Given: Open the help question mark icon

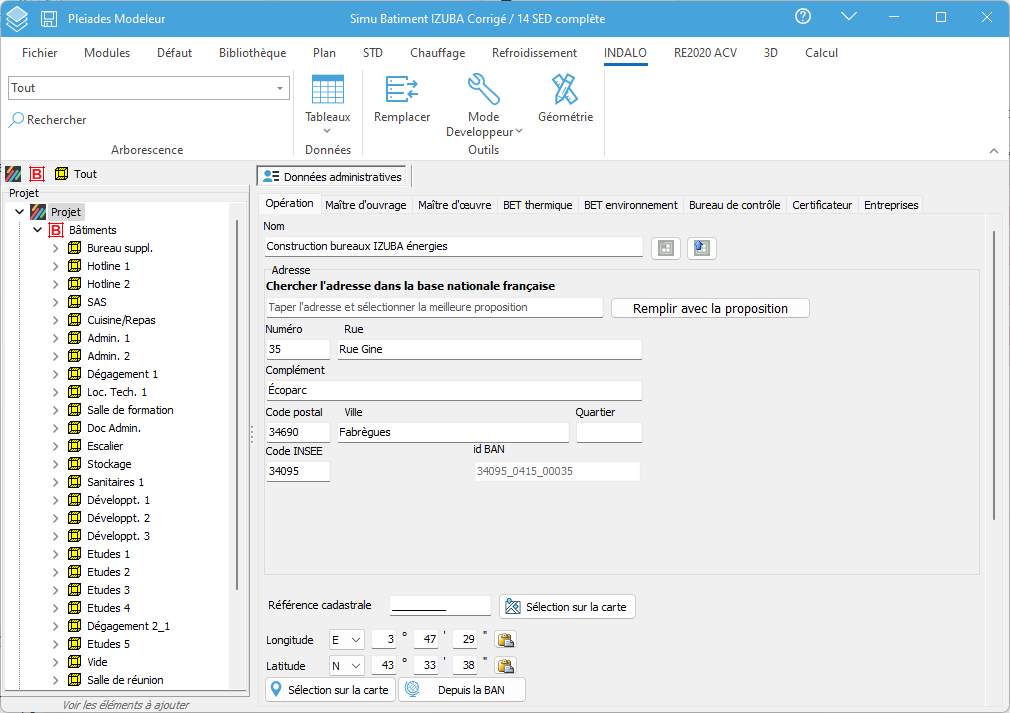Looking at the screenshot, I should point(803,17).
